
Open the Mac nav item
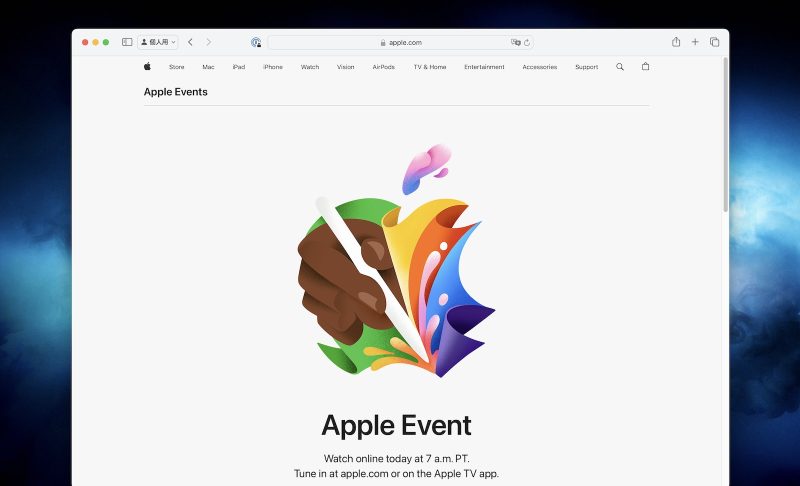tap(208, 67)
